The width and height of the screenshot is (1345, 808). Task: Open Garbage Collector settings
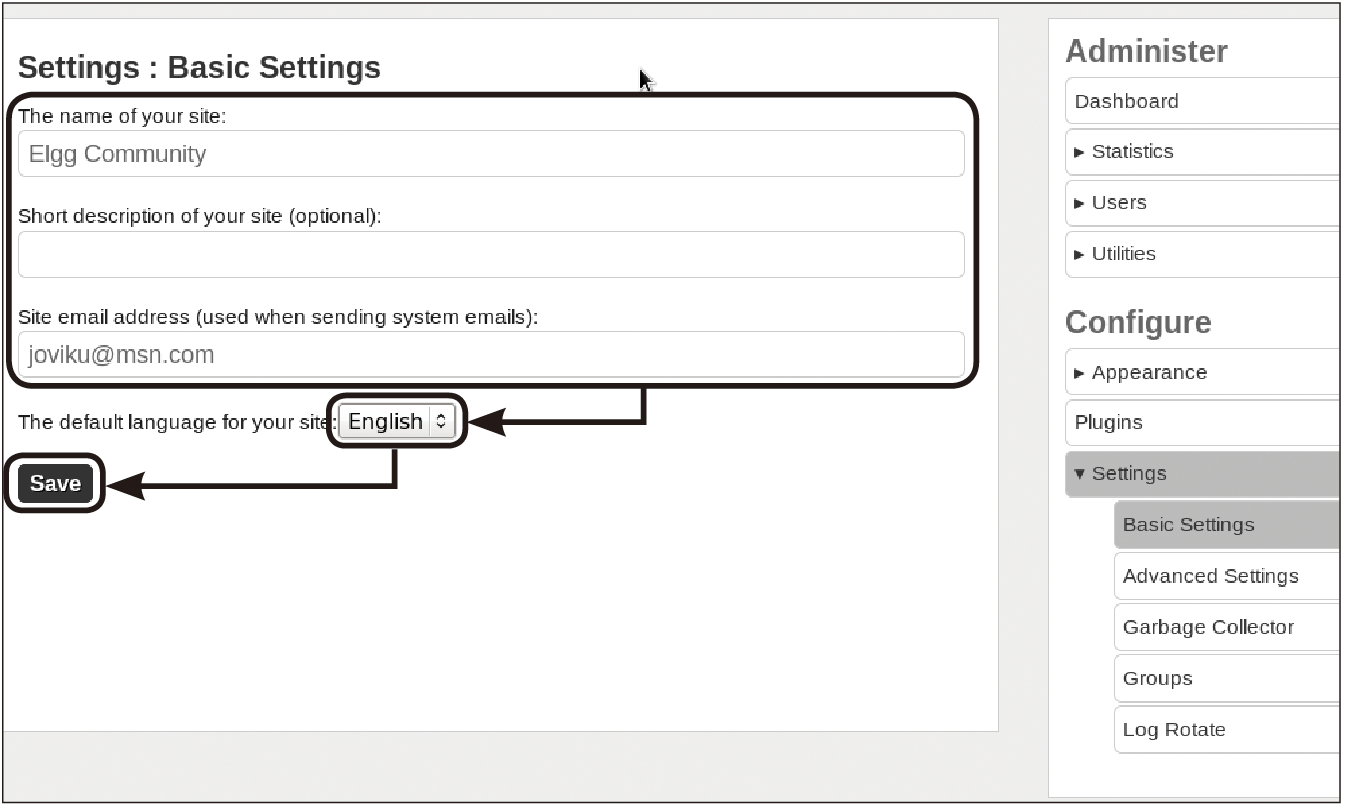(1226, 627)
